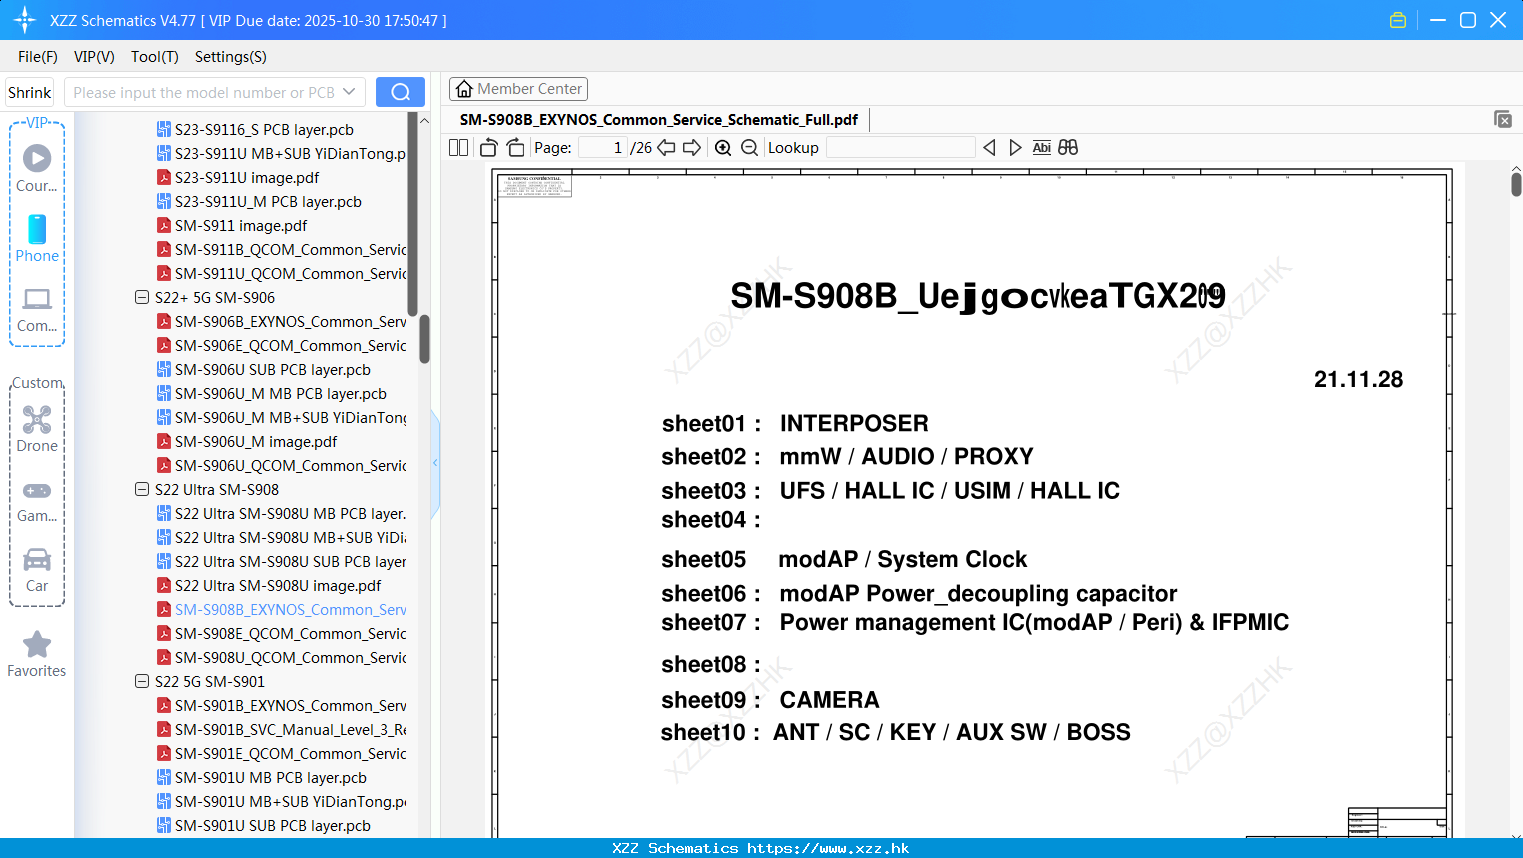
Task: Open SM-S901U MB PCB layer.pcb
Action: pyautogui.click(x=261, y=777)
